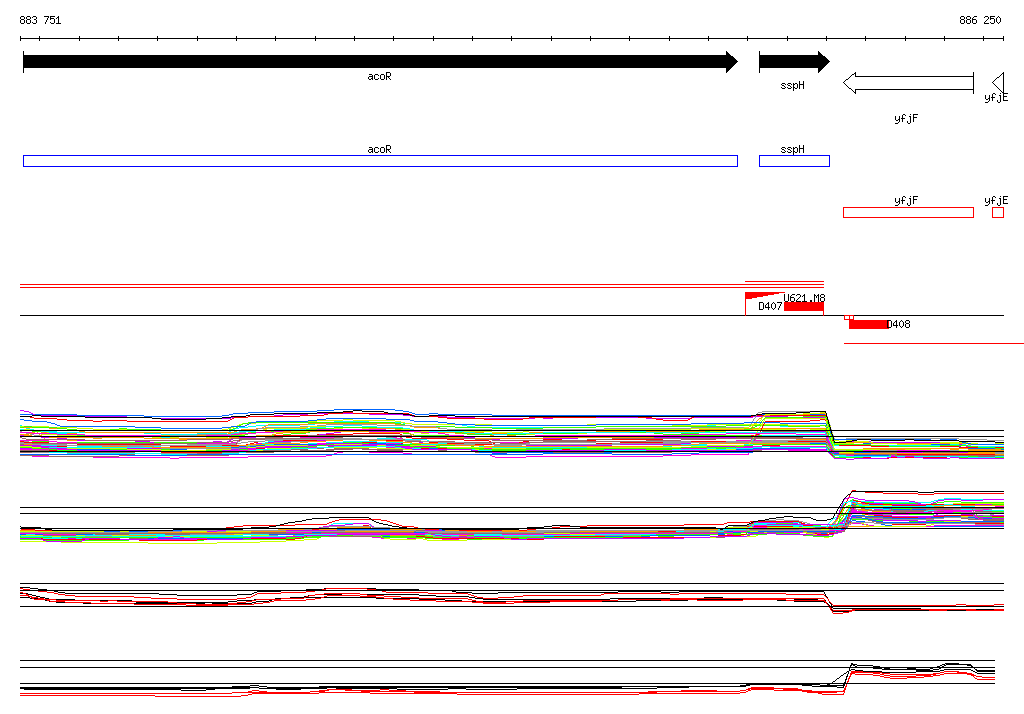The height and width of the screenshot is (714, 1024).
Task: Click the end coordinate 886 250
Action: coord(980,20)
